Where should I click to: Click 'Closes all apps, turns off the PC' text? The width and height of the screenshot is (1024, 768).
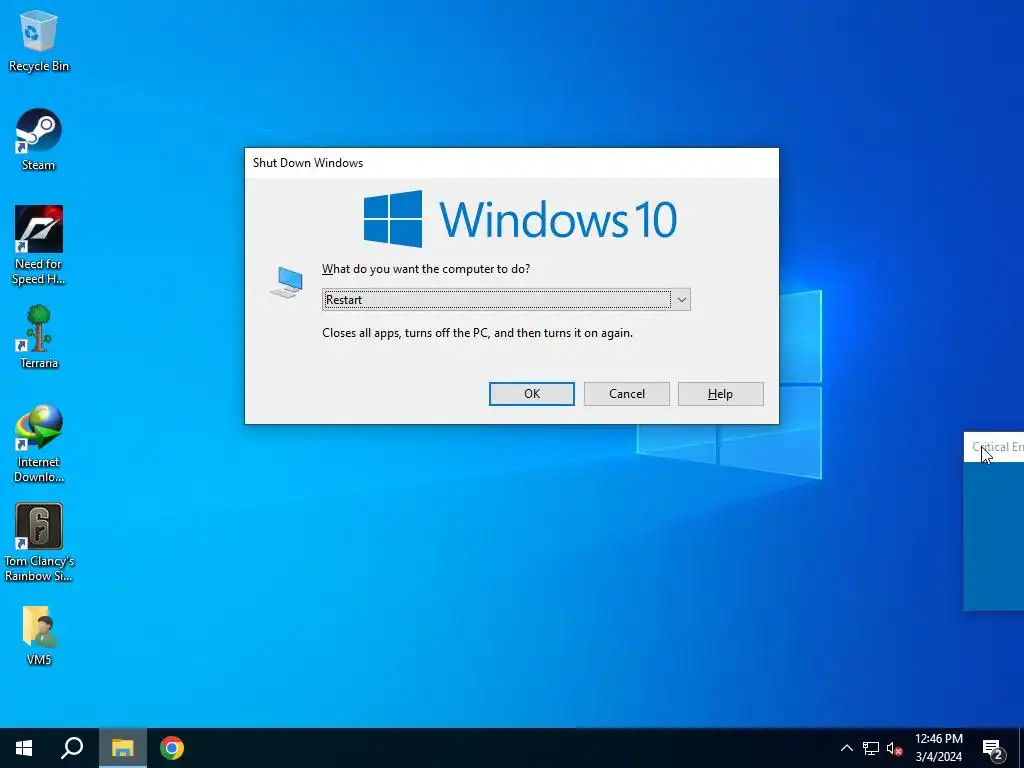pos(477,333)
